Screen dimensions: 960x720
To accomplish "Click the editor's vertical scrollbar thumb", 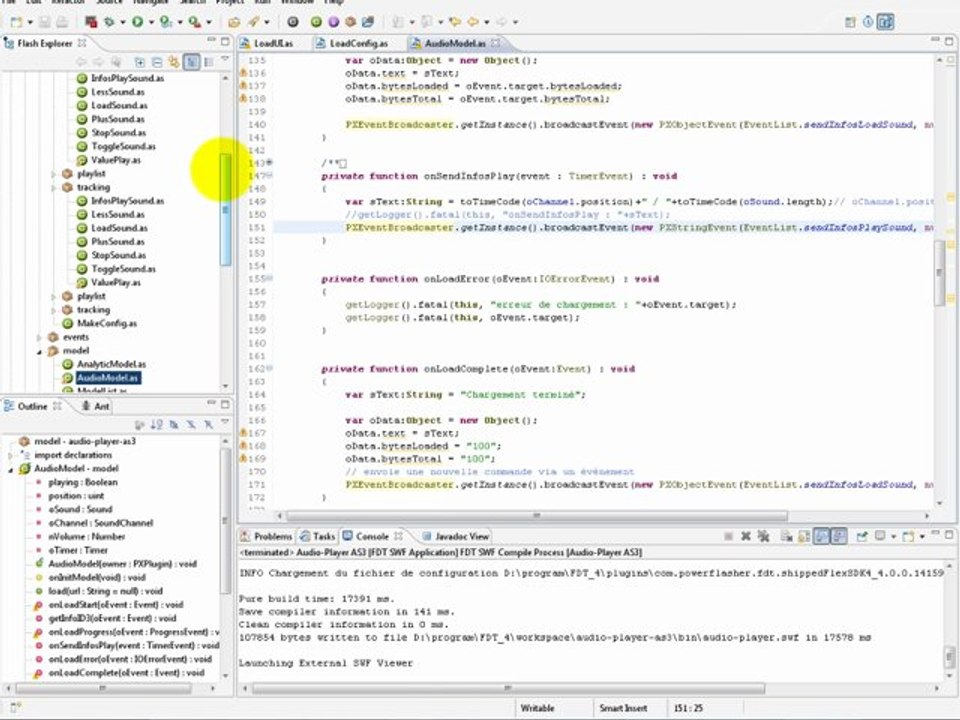I will click(x=939, y=273).
